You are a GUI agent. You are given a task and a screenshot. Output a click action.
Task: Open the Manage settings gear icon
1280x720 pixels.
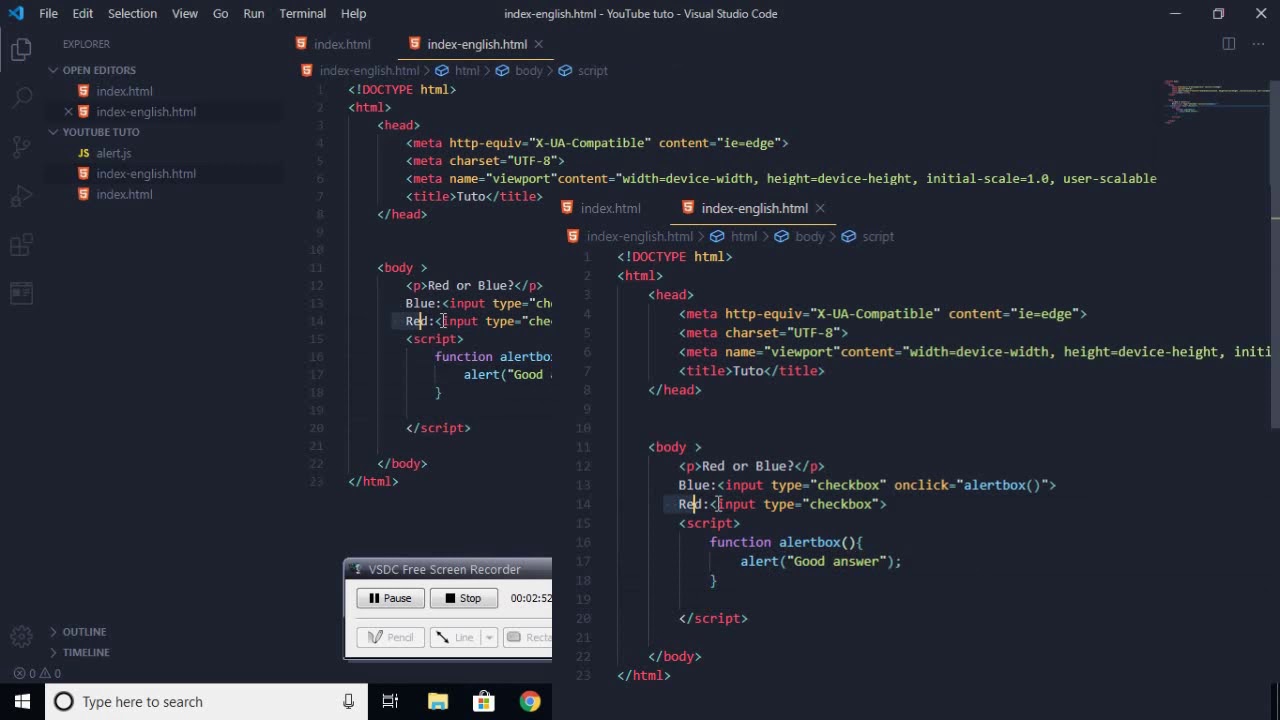(x=21, y=635)
